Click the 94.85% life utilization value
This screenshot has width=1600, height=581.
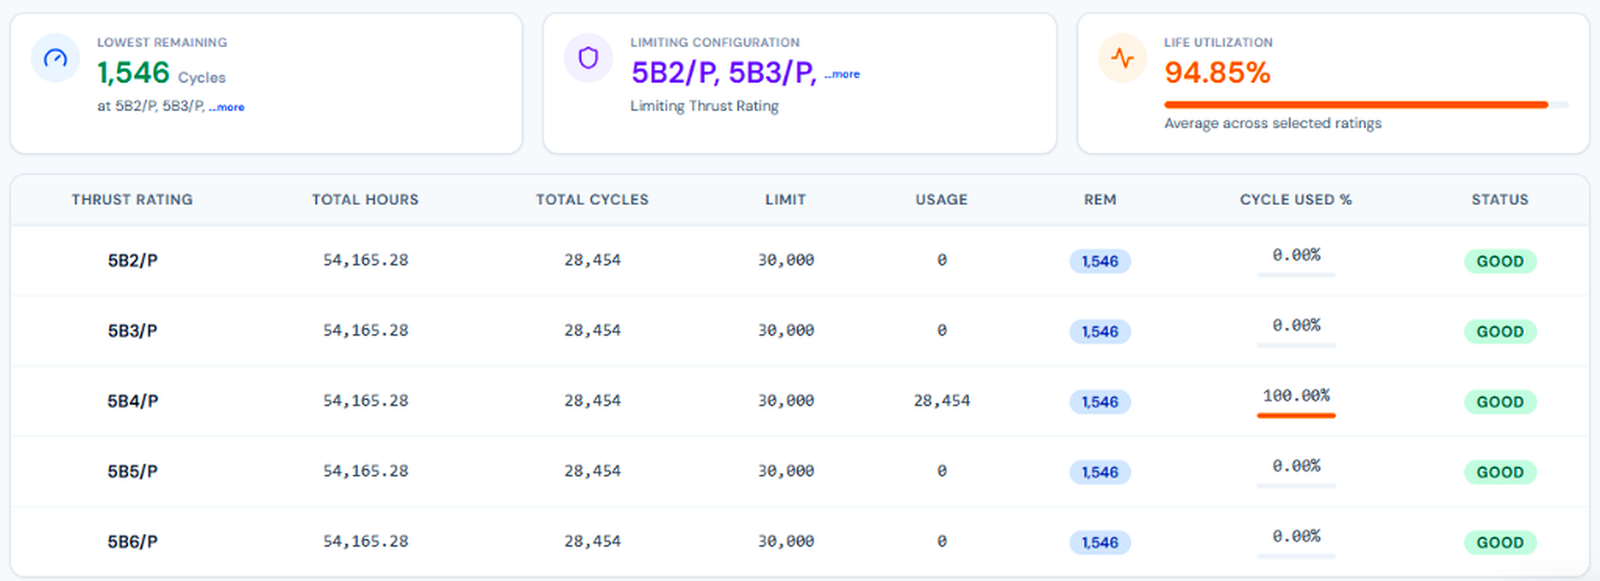[x=1217, y=72]
